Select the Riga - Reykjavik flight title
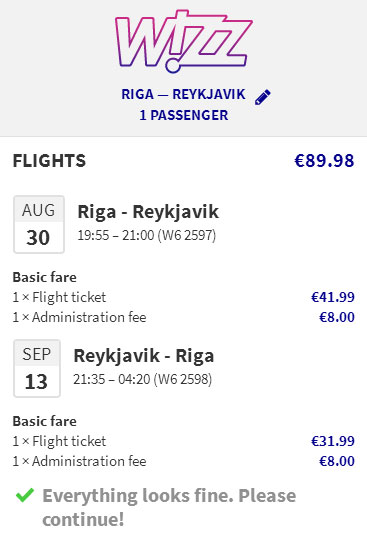This screenshot has width=367, height=541. [x=148, y=212]
